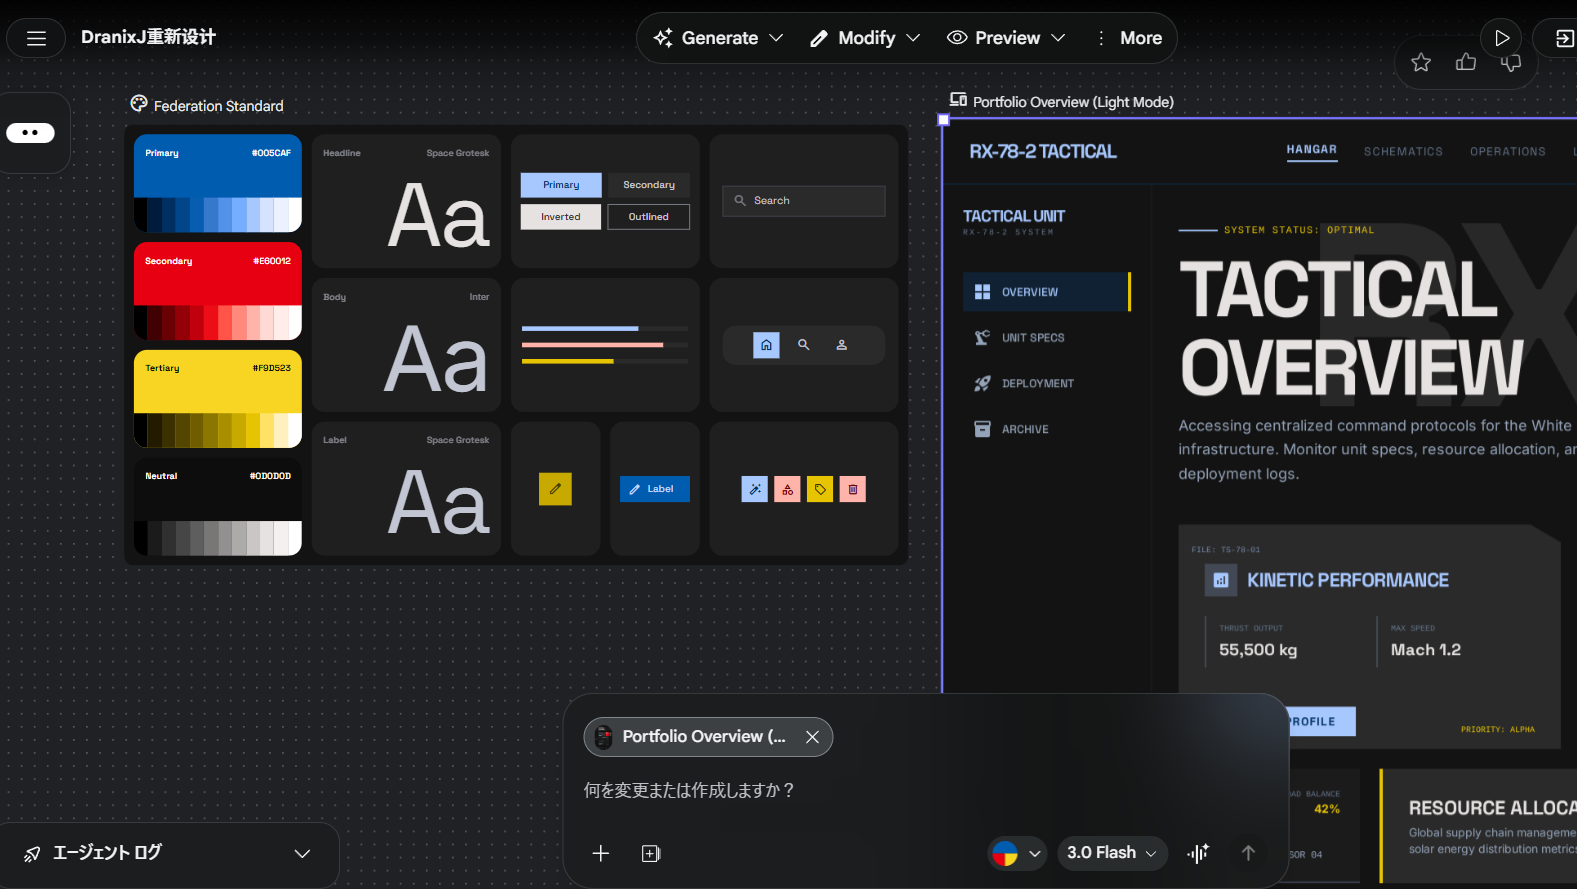Open the Generate dropdown menu
Image resolution: width=1577 pixels, height=889 pixels.
pyautogui.click(x=718, y=38)
